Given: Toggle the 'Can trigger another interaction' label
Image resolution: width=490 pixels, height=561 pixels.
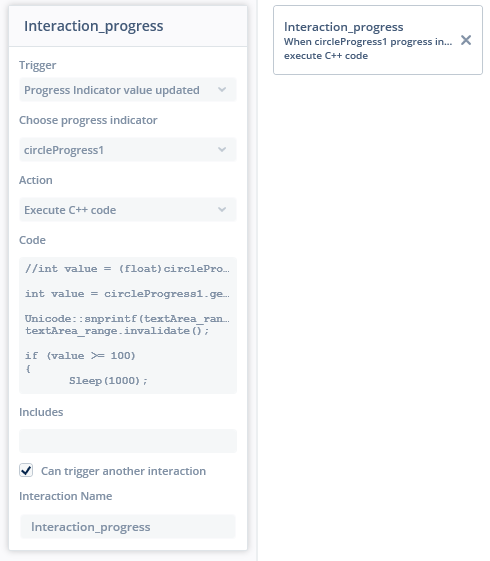Looking at the screenshot, I should [x=123, y=471].
